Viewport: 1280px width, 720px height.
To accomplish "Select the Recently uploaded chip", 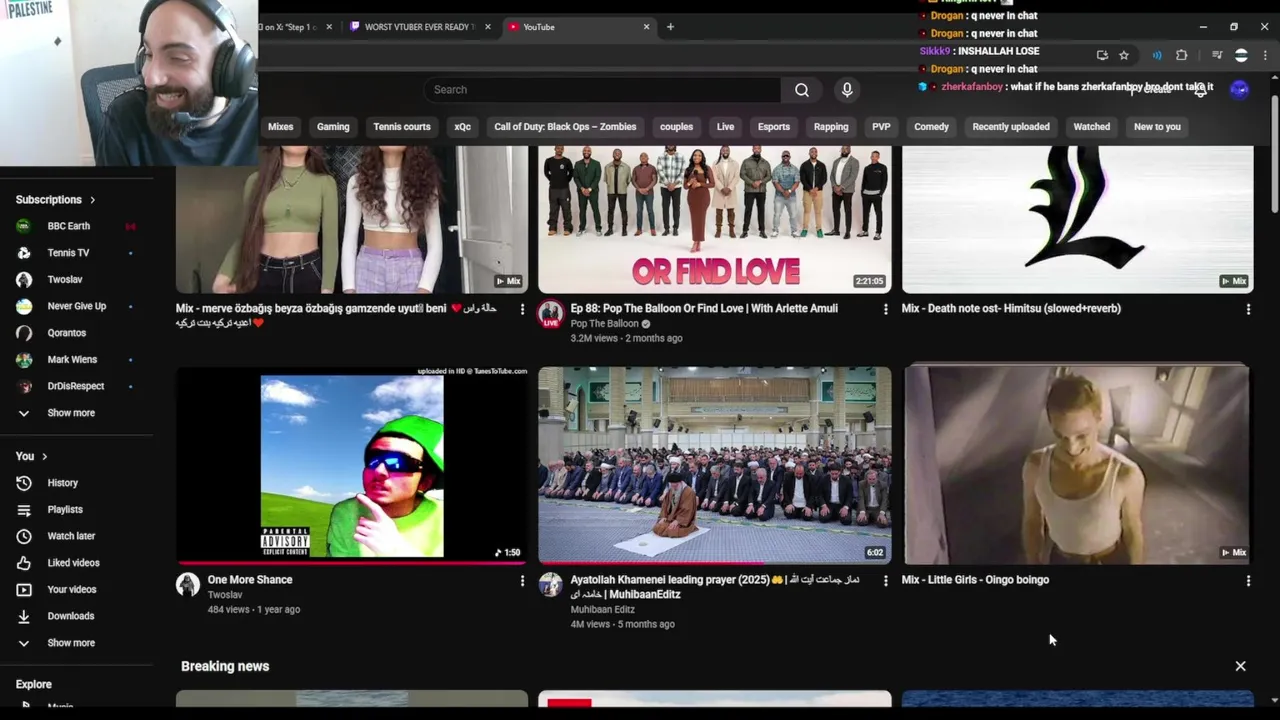I will pyautogui.click(x=1011, y=127).
